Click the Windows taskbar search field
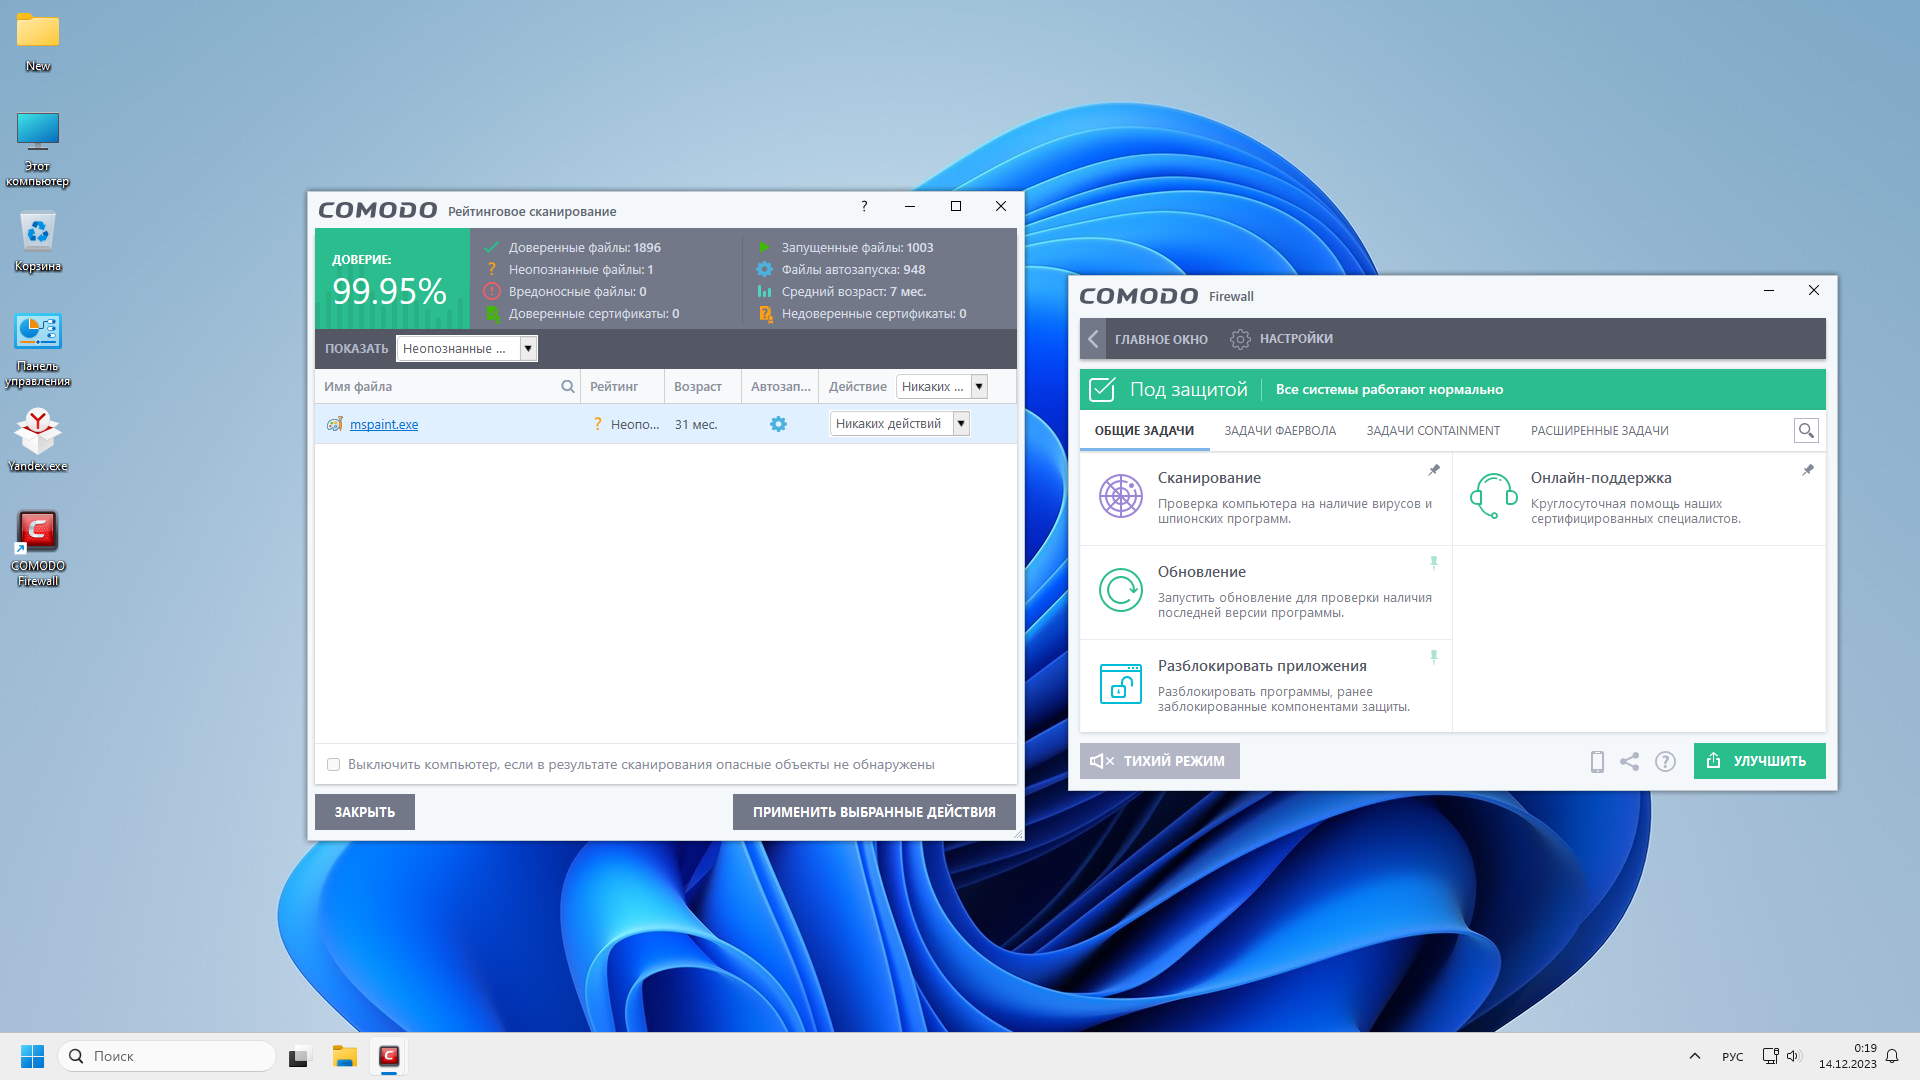 [168, 1056]
